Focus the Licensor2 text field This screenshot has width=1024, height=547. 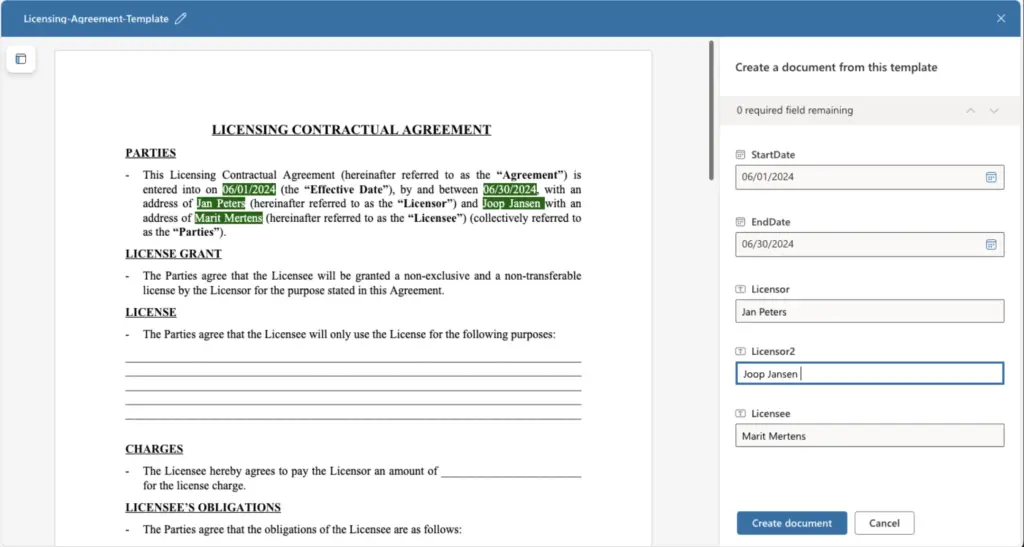point(868,374)
